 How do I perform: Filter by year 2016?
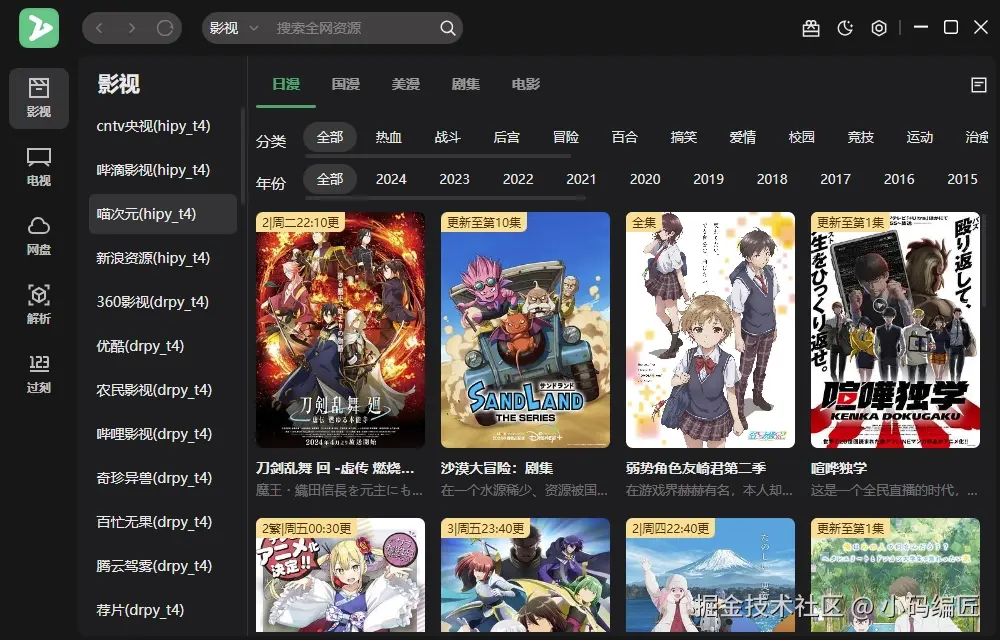point(899,179)
